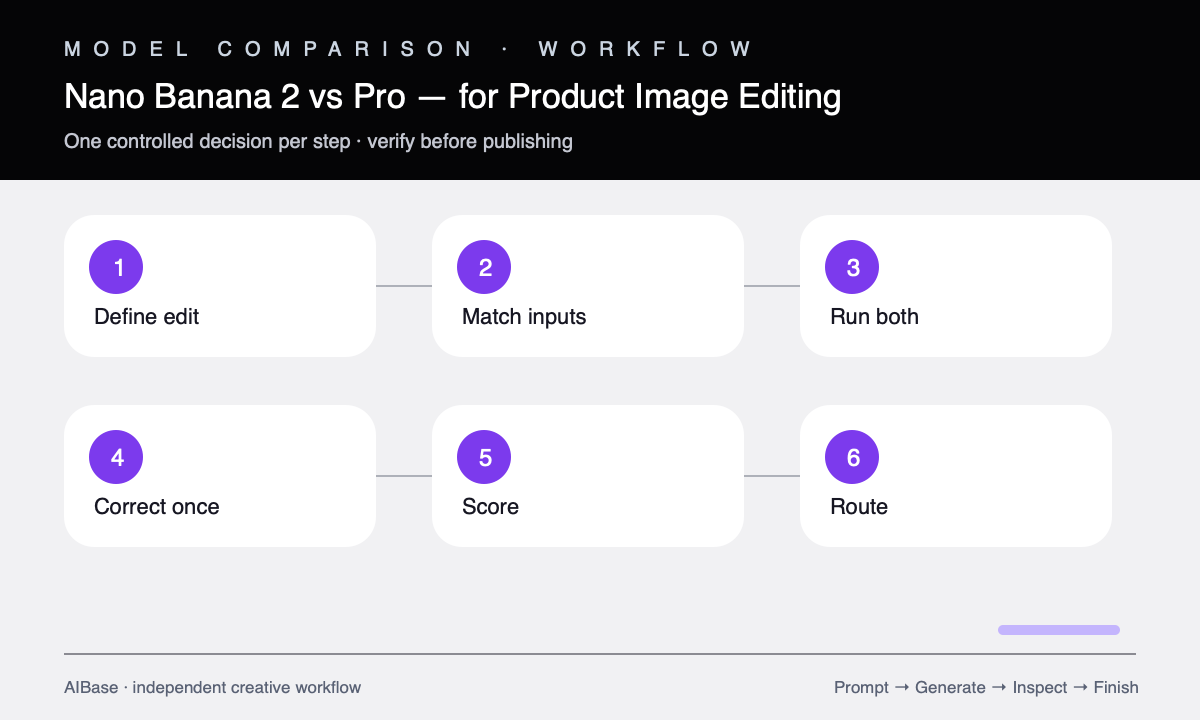
Task: Select the 'Score' label
Action: [x=490, y=507]
